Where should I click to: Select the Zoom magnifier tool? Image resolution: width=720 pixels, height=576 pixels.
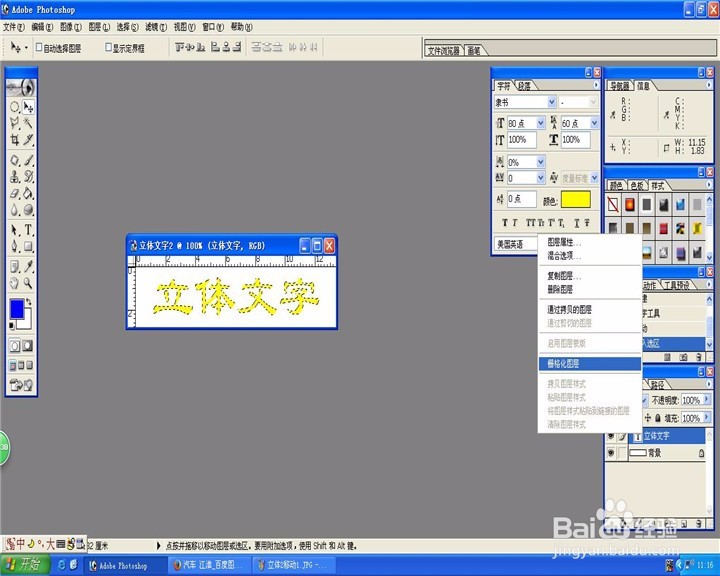pyautogui.click(x=28, y=283)
